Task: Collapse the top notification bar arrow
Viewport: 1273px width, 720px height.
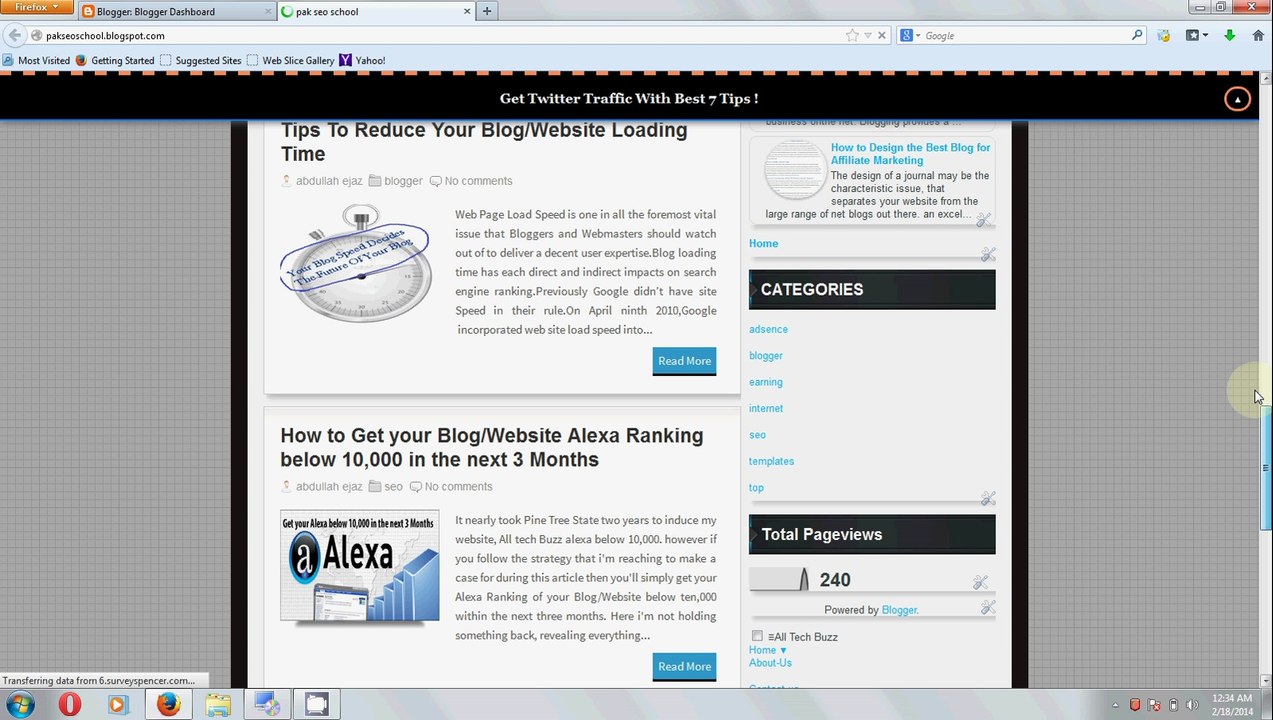Action: pyautogui.click(x=1237, y=99)
